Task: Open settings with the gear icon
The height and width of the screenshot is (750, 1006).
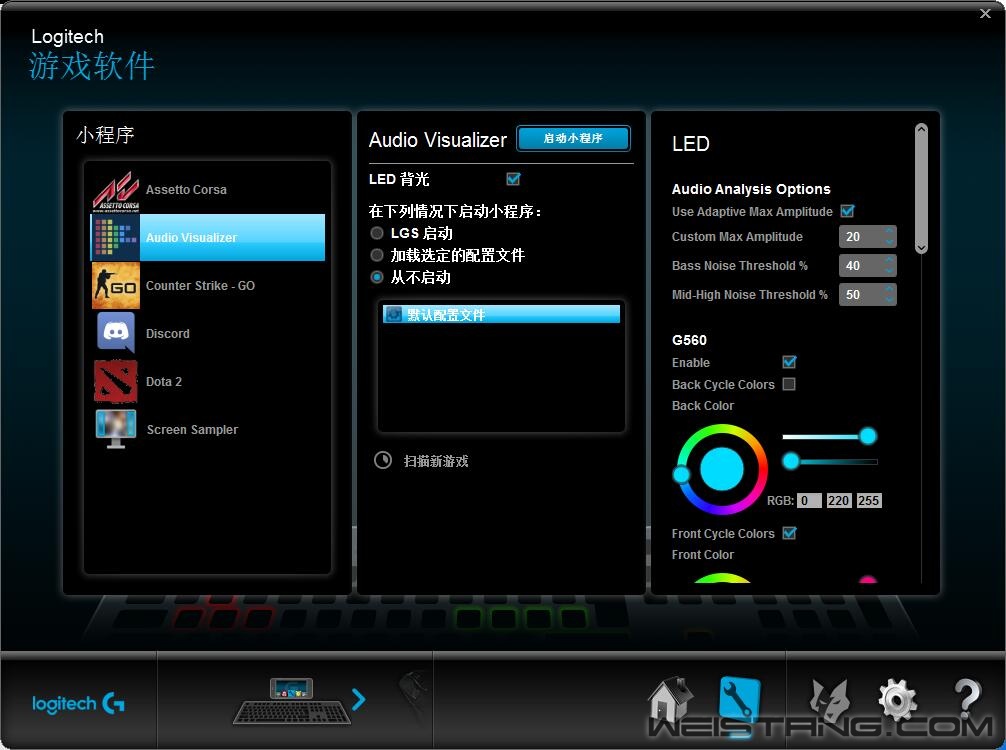Action: pyautogui.click(x=898, y=699)
